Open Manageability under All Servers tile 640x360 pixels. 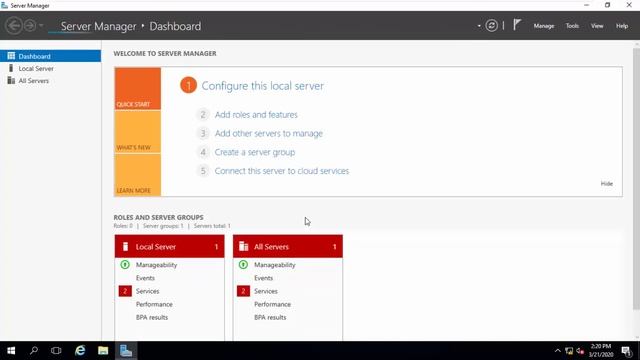tap(275, 265)
